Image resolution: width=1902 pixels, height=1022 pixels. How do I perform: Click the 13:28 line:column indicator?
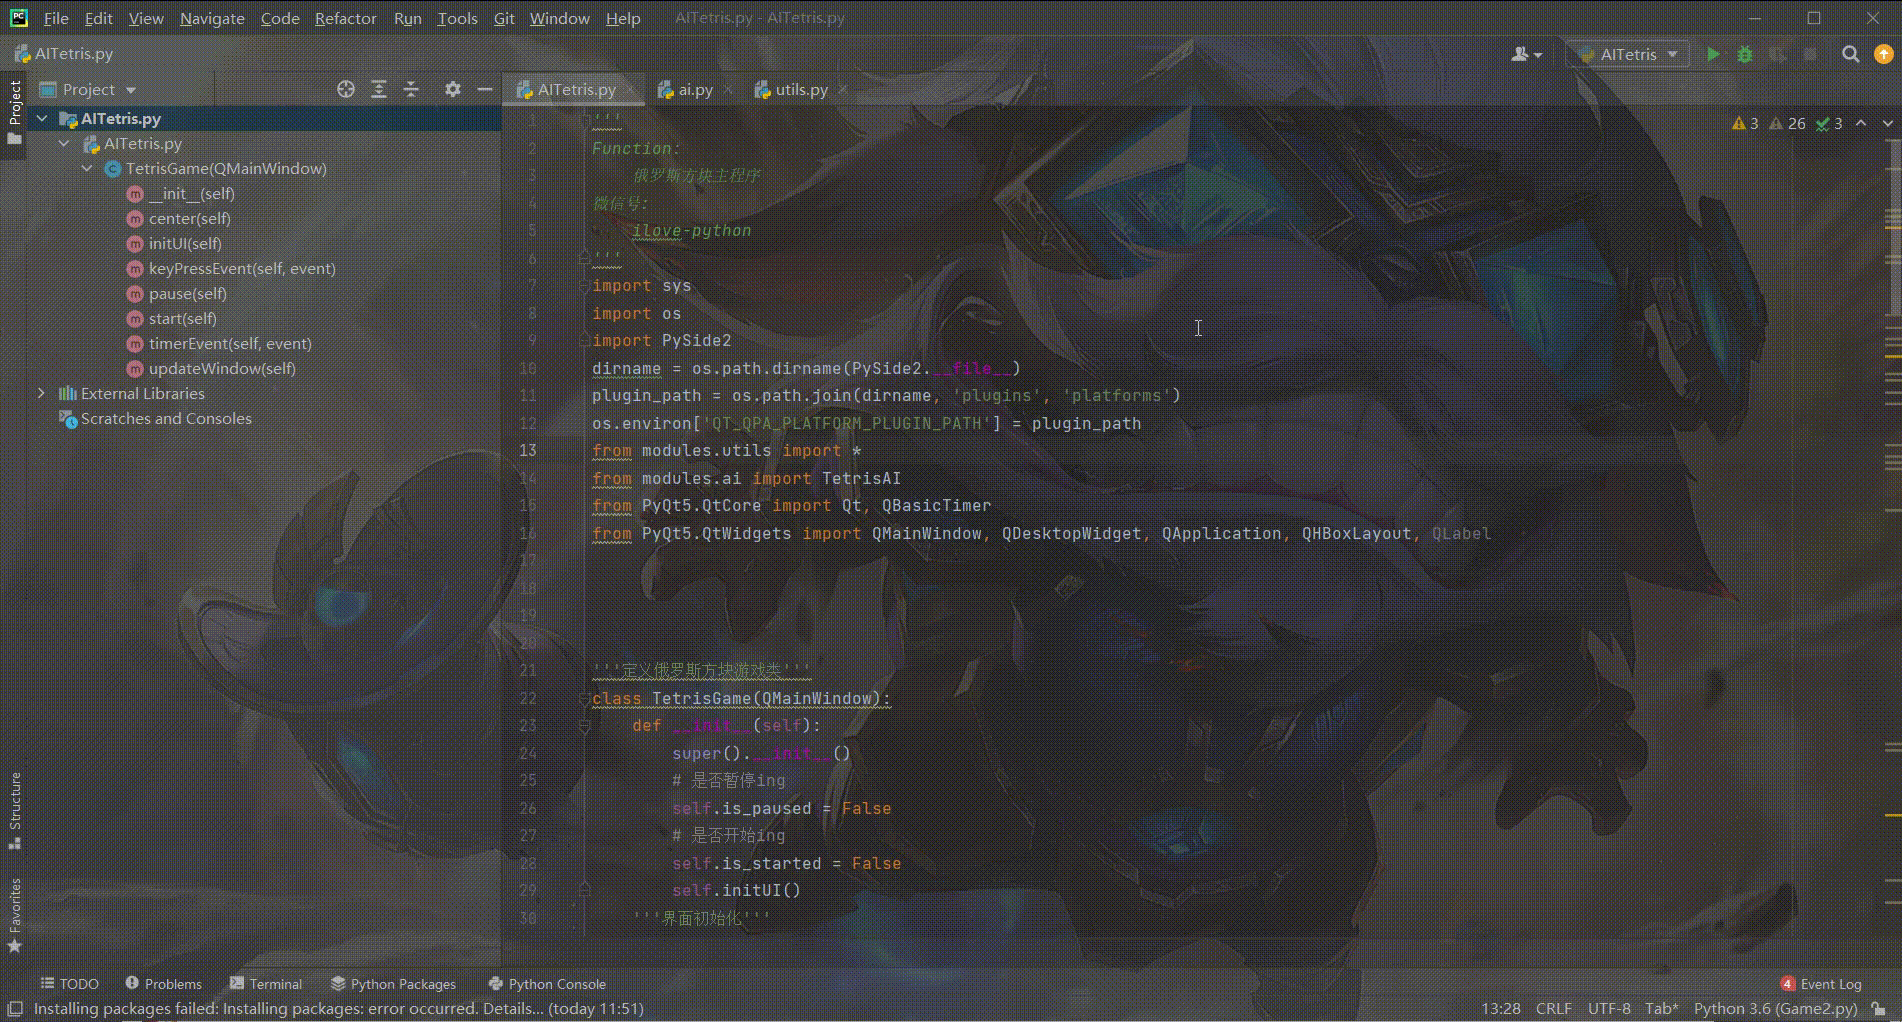(x=1500, y=1009)
